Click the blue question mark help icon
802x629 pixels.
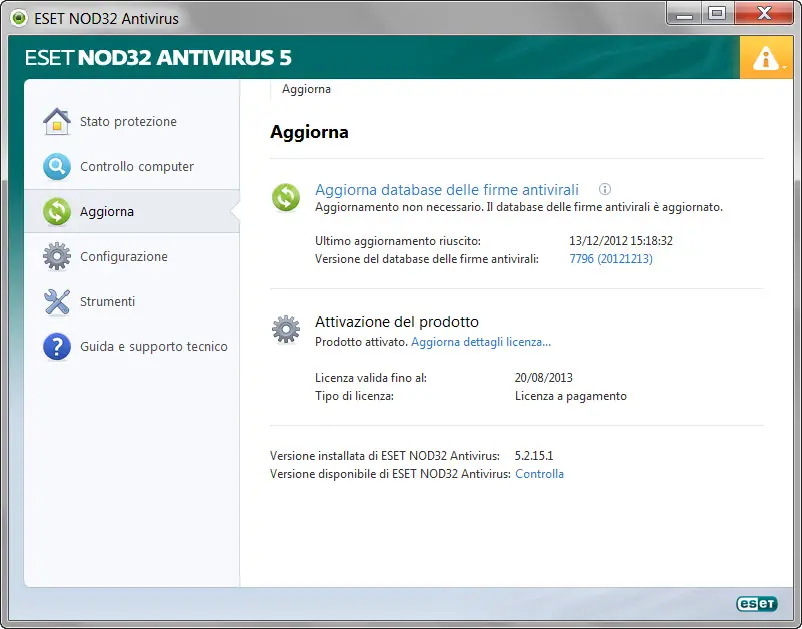tap(57, 346)
